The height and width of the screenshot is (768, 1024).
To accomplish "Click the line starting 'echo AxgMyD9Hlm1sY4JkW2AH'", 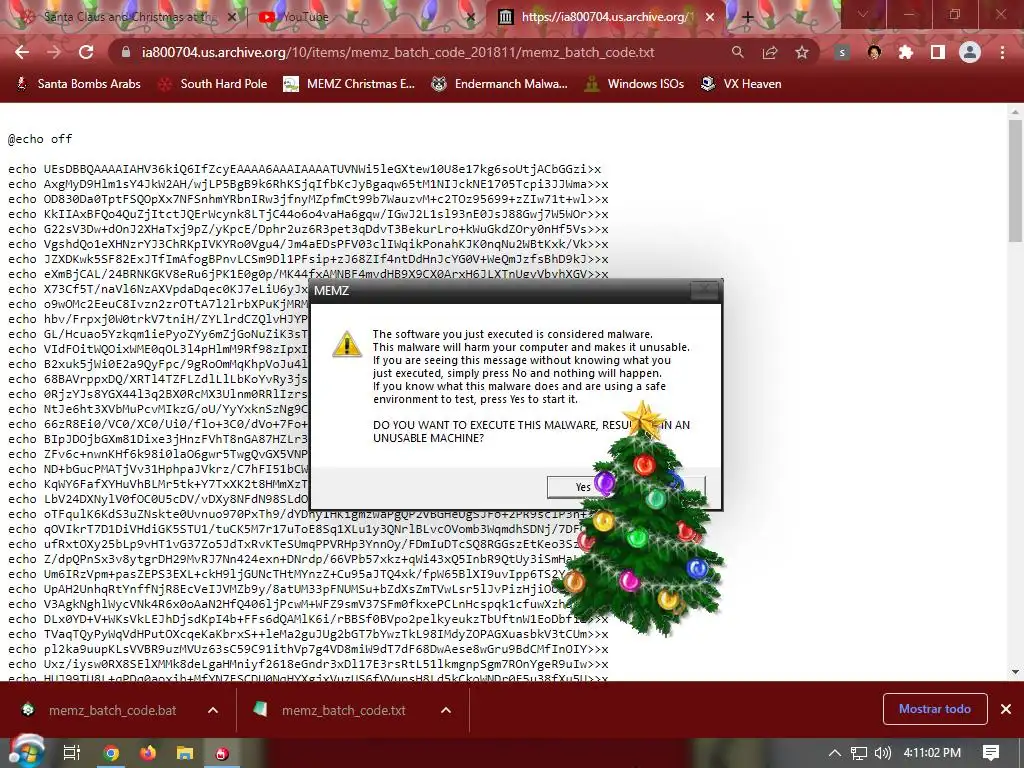I will [x=308, y=184].
